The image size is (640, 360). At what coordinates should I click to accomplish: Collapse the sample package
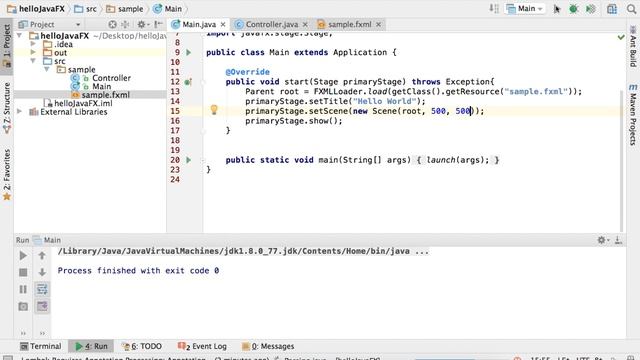pos(47,69)
